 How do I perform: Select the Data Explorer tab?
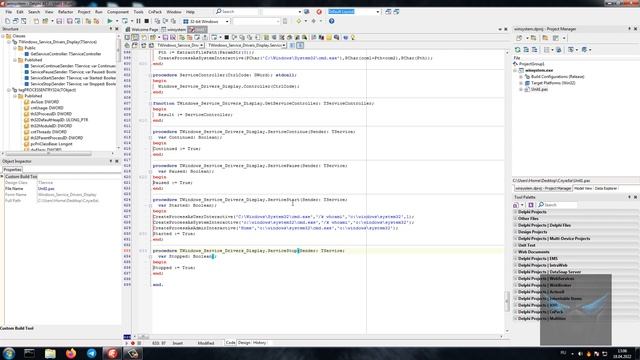pos(606,188)
